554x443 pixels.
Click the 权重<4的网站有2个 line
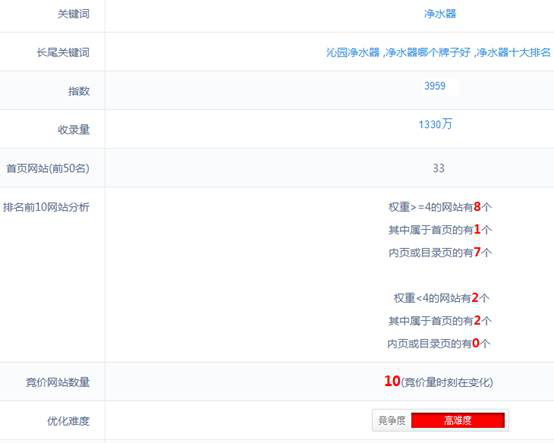point(441,298)
